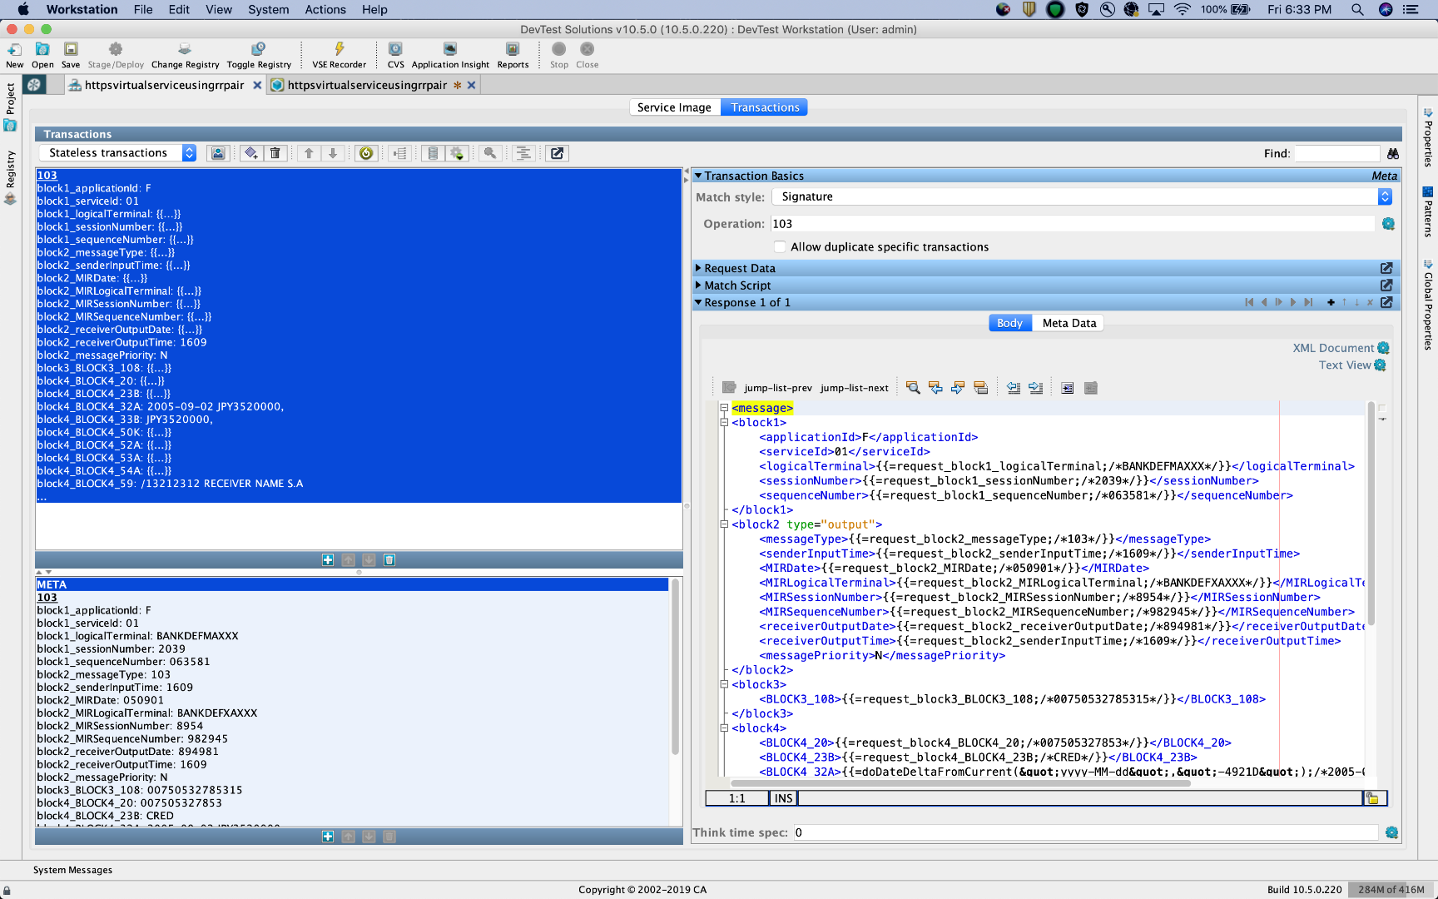Click memory usage bar 284M of 416M
Screen dimensions: 1438x899
click(x=1390, y=889)
